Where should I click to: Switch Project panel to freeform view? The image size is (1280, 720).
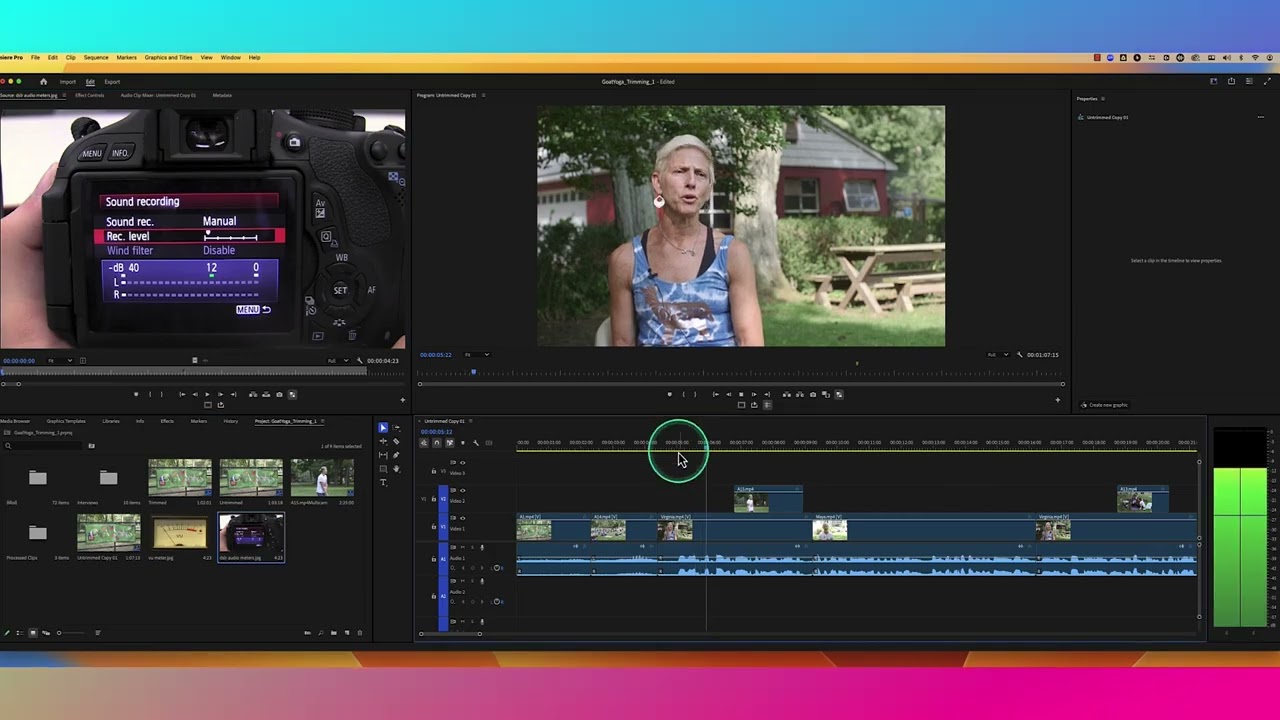[46, 633]
